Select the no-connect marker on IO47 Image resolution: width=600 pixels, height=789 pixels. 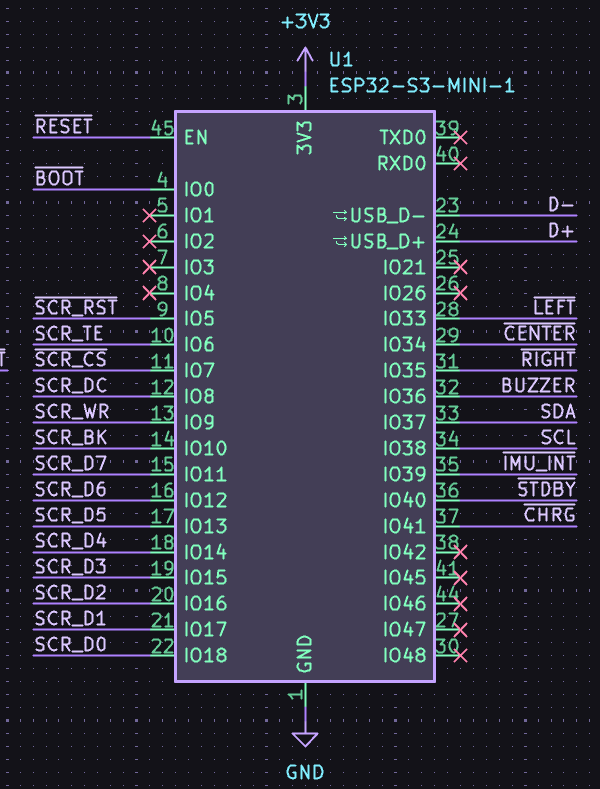pyautogui.click(x=461, y=629)
